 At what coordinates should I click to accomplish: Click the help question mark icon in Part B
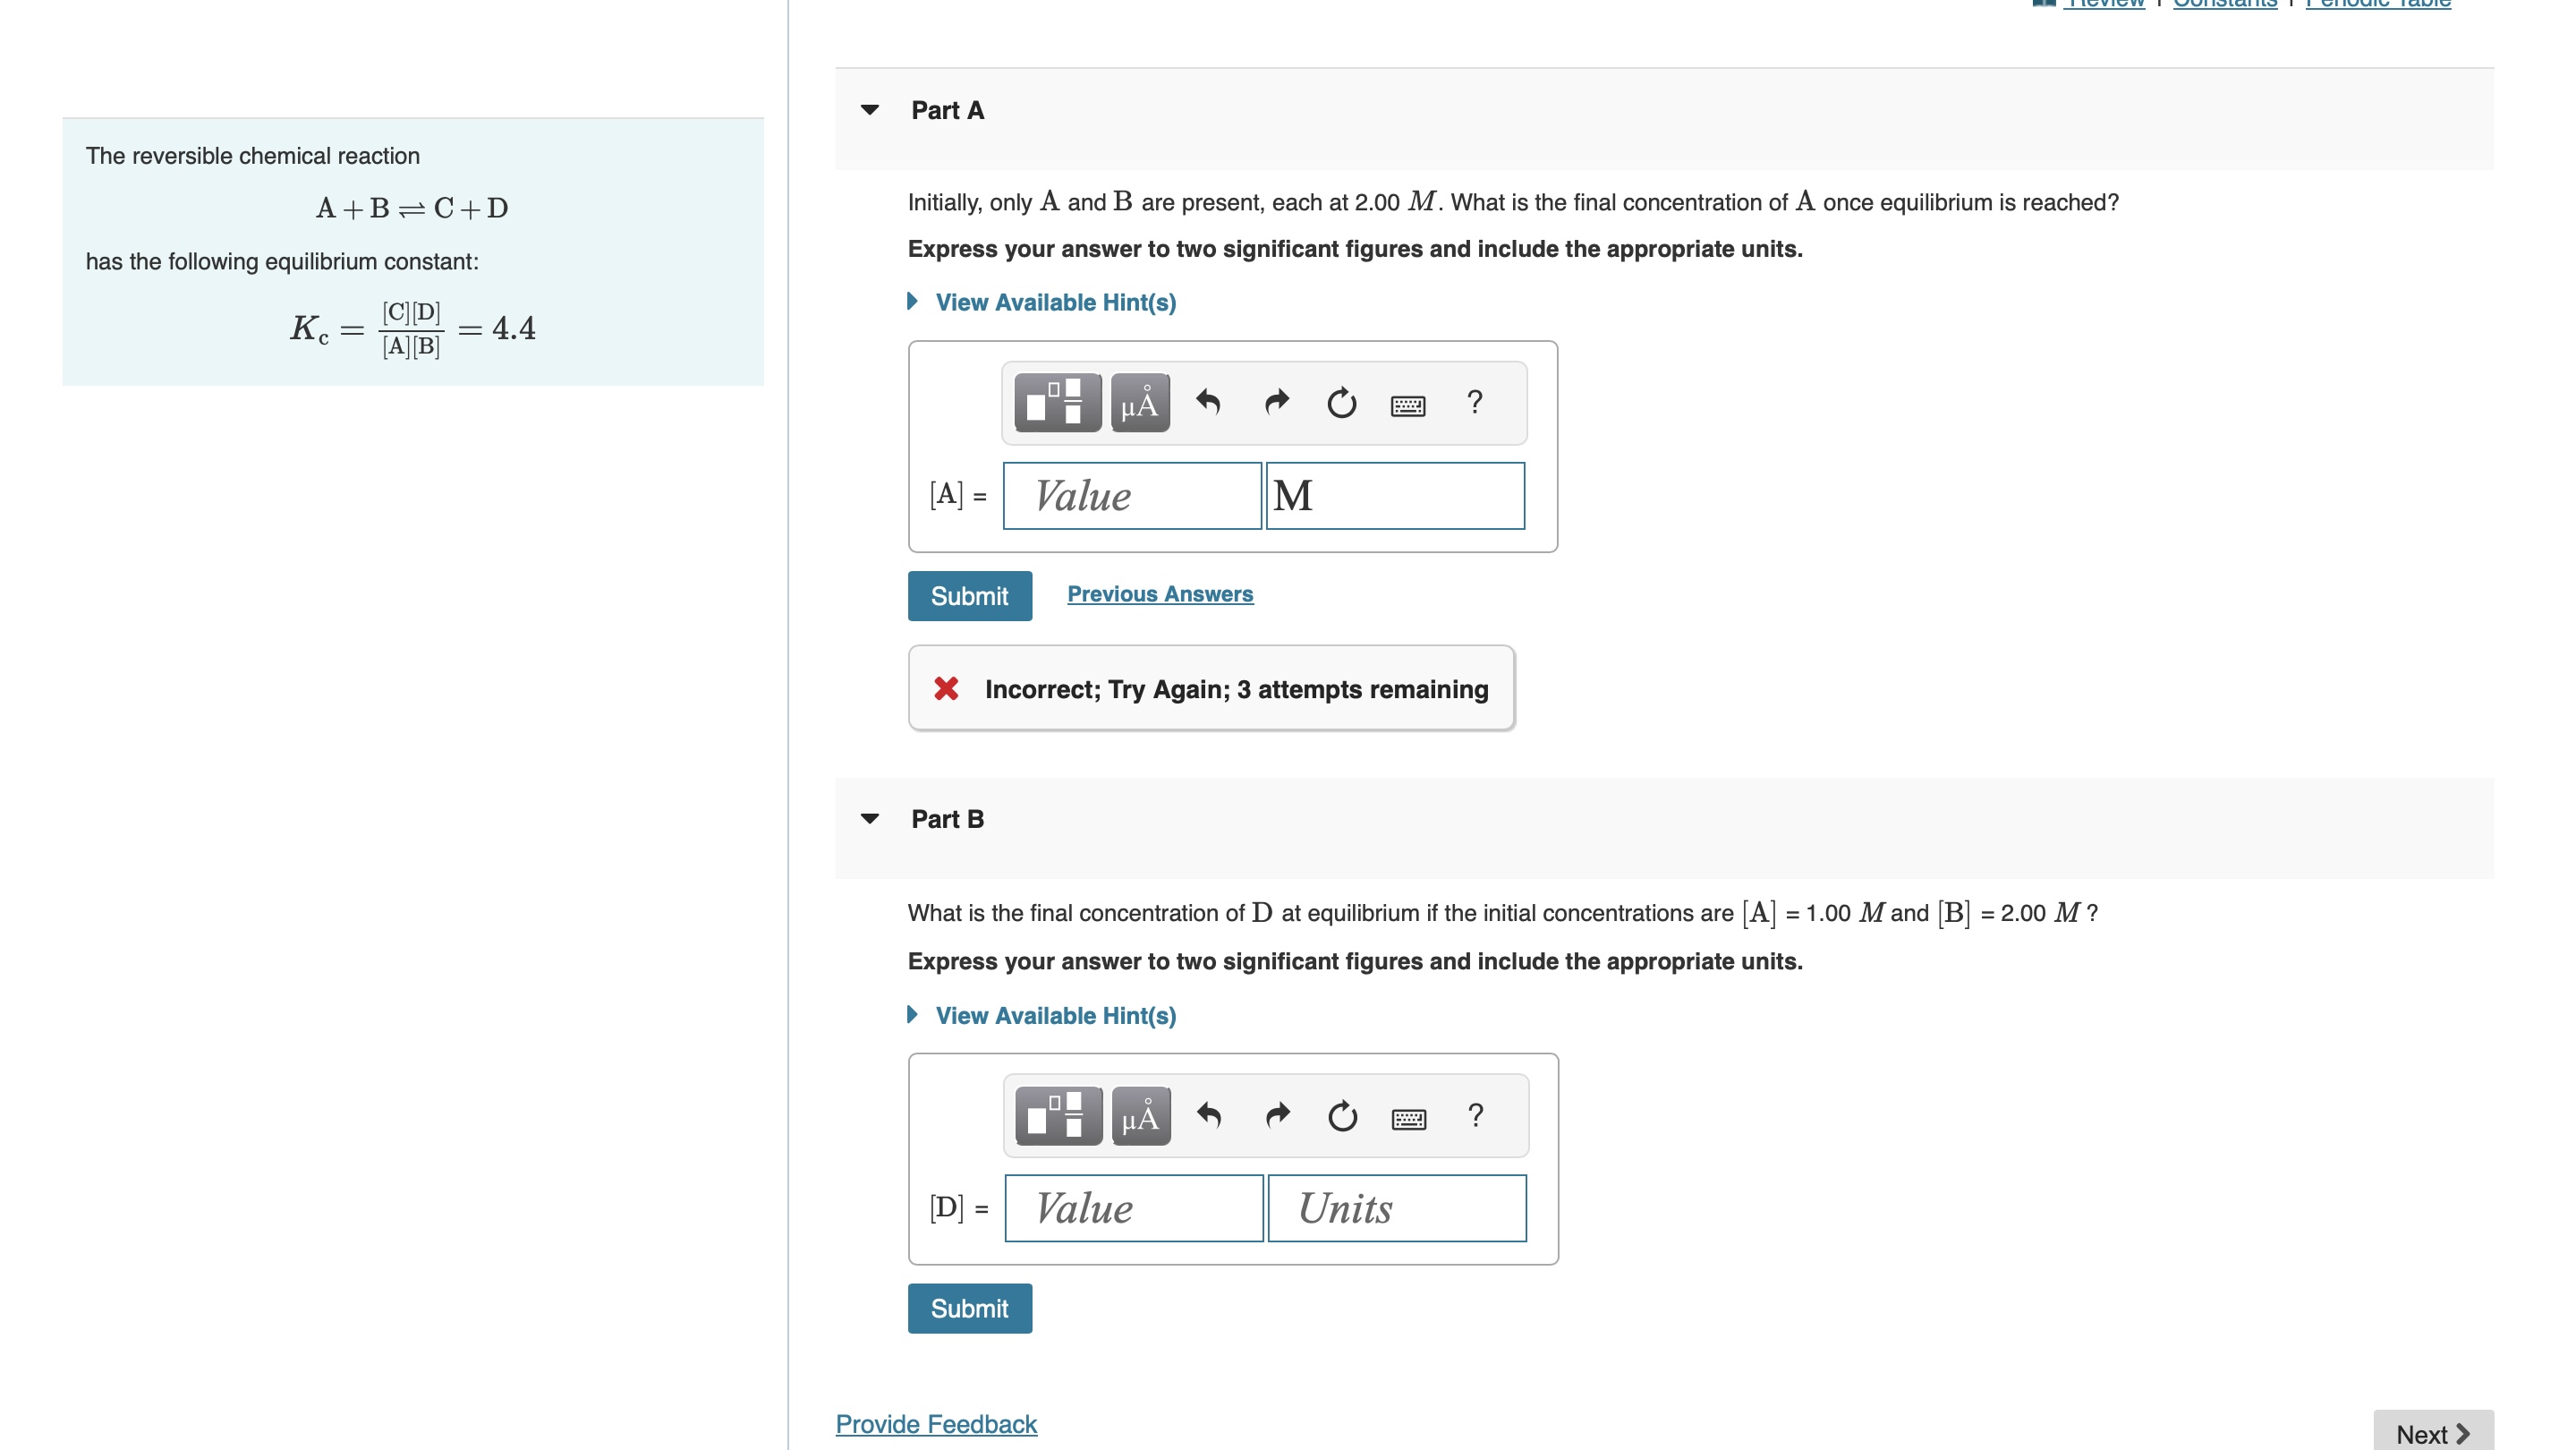(1474, 1115)
